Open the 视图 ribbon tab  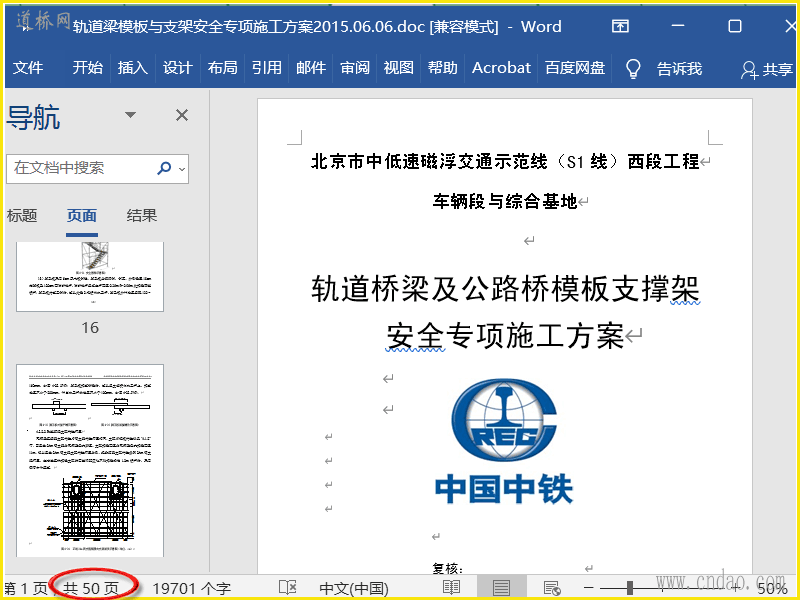[x=398, y=68]
